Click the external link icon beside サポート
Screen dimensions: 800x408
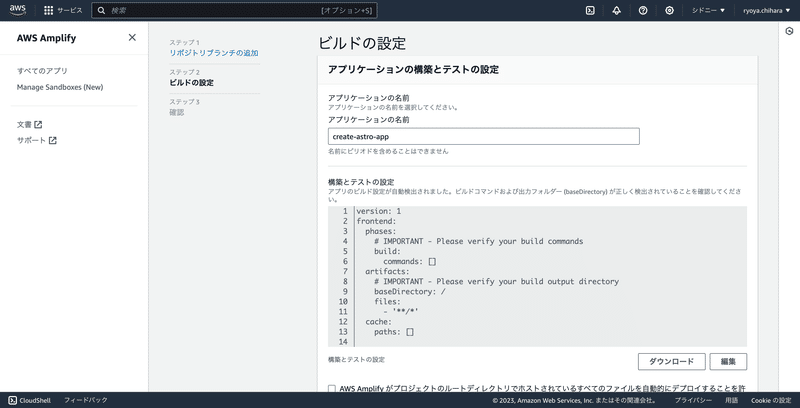[x=53, y=141]
